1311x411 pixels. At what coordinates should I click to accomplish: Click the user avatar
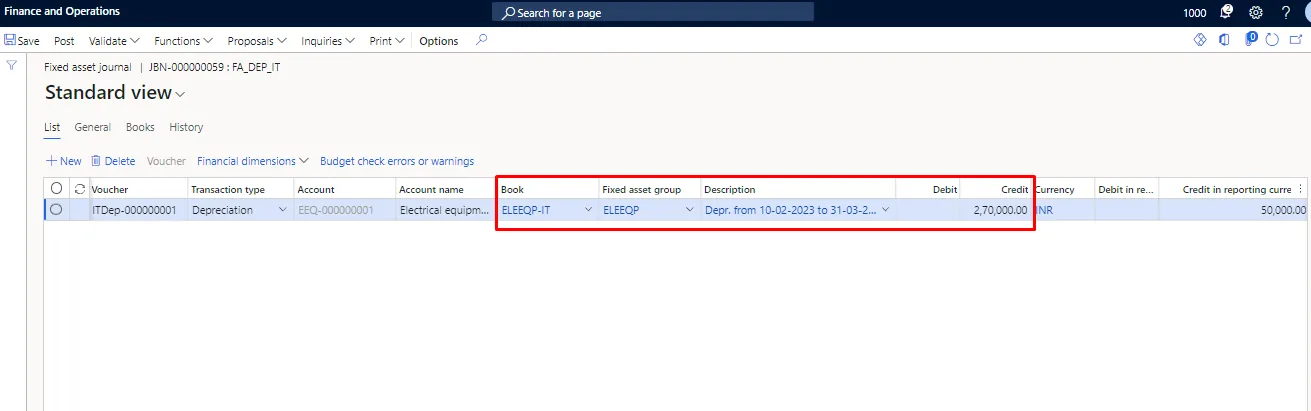point(1307,13)
